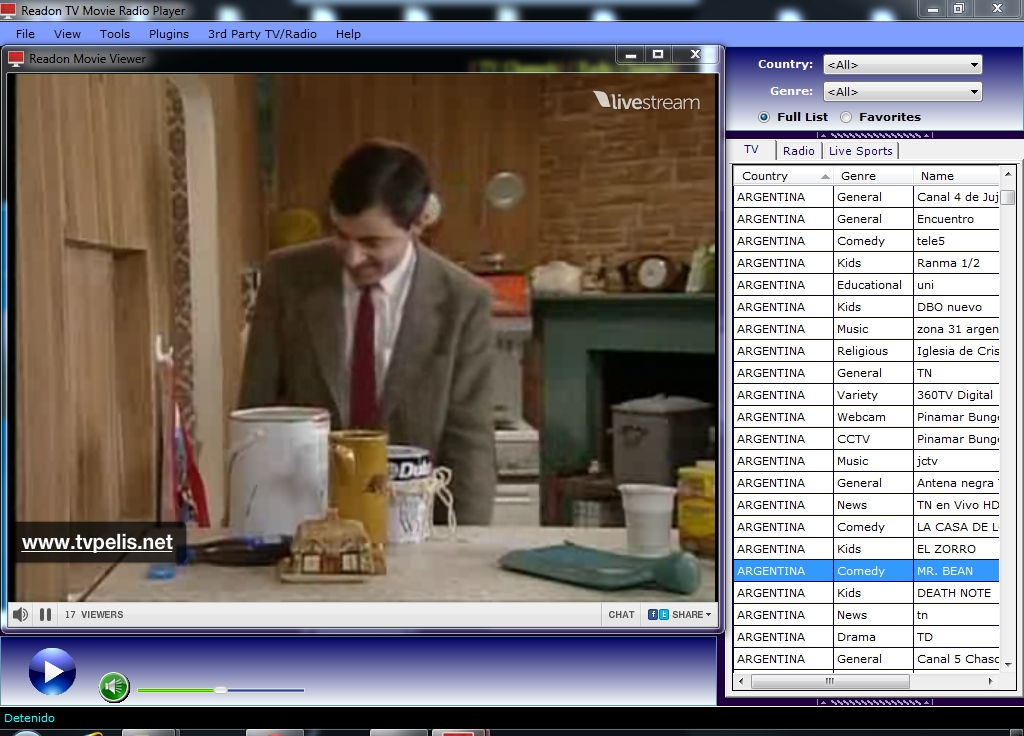Select the Encuentro channel row

(x=866, y=219)
